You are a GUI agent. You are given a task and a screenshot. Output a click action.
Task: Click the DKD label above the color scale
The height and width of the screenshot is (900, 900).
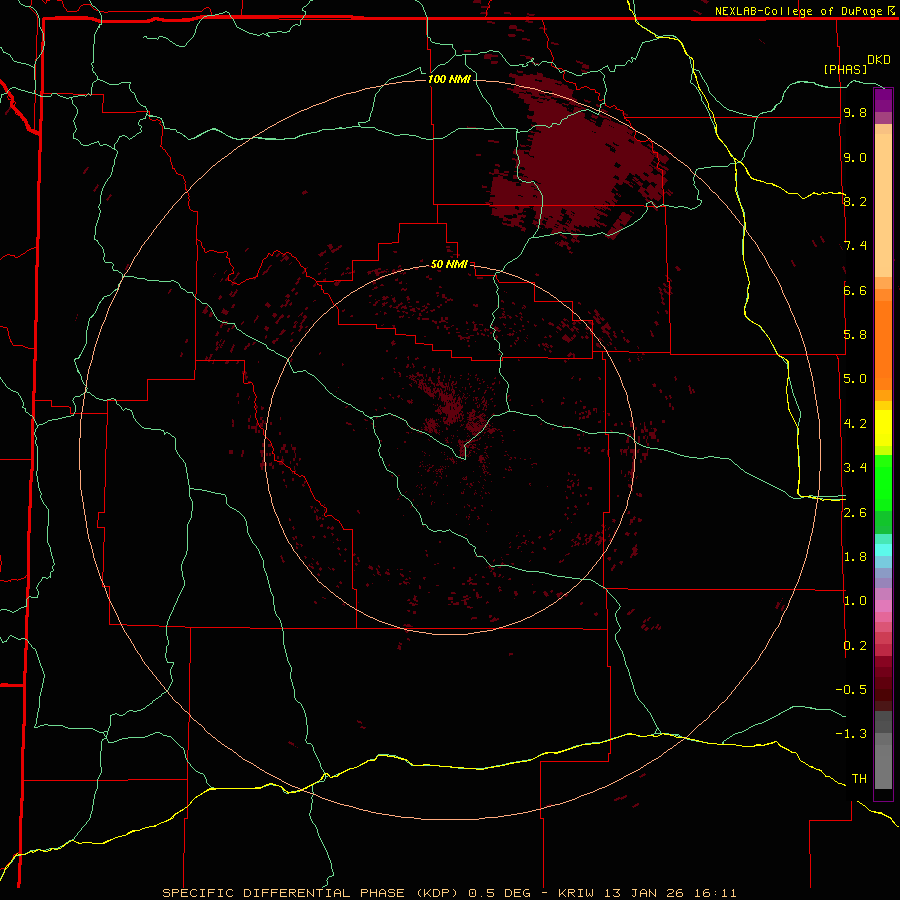(x=879, y=60)
